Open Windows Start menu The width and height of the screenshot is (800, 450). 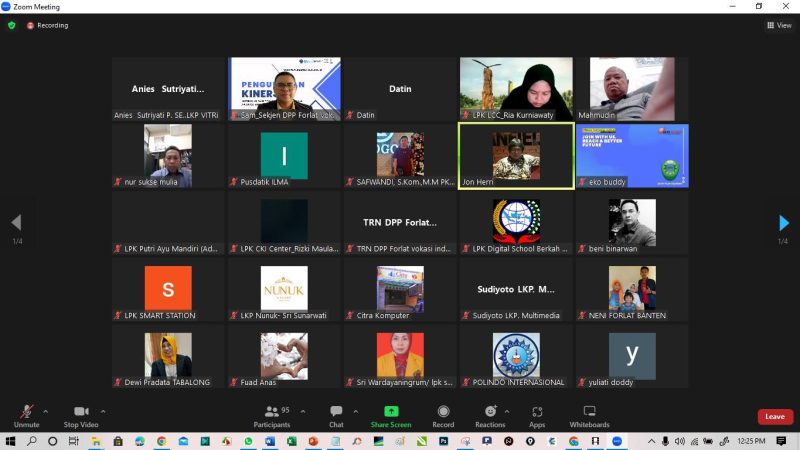click(x=11, y=441)
